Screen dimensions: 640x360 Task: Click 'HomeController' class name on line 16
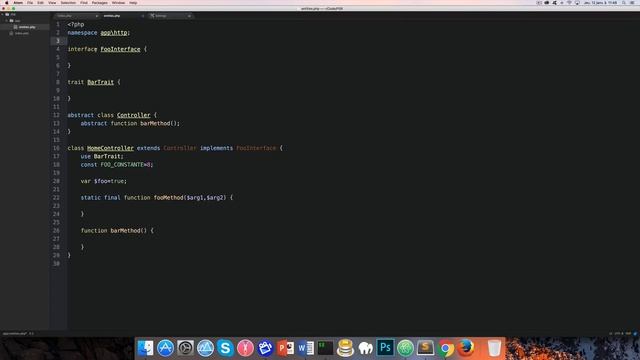[x=110, y=148]
